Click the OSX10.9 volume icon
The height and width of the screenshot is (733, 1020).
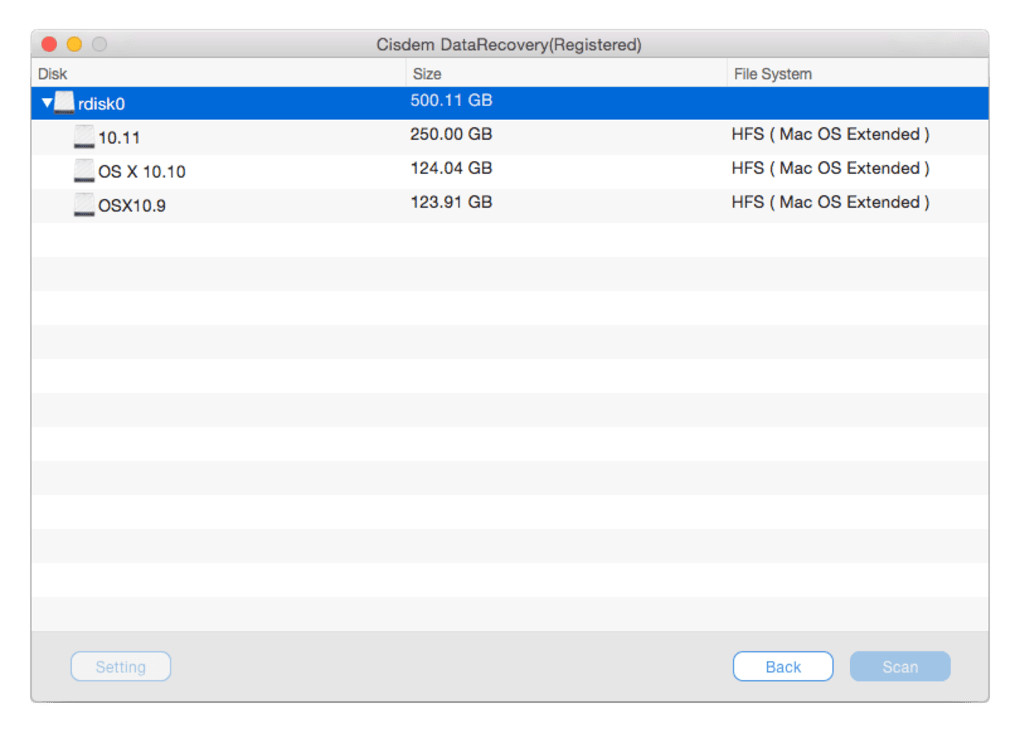tap(84, 205)
